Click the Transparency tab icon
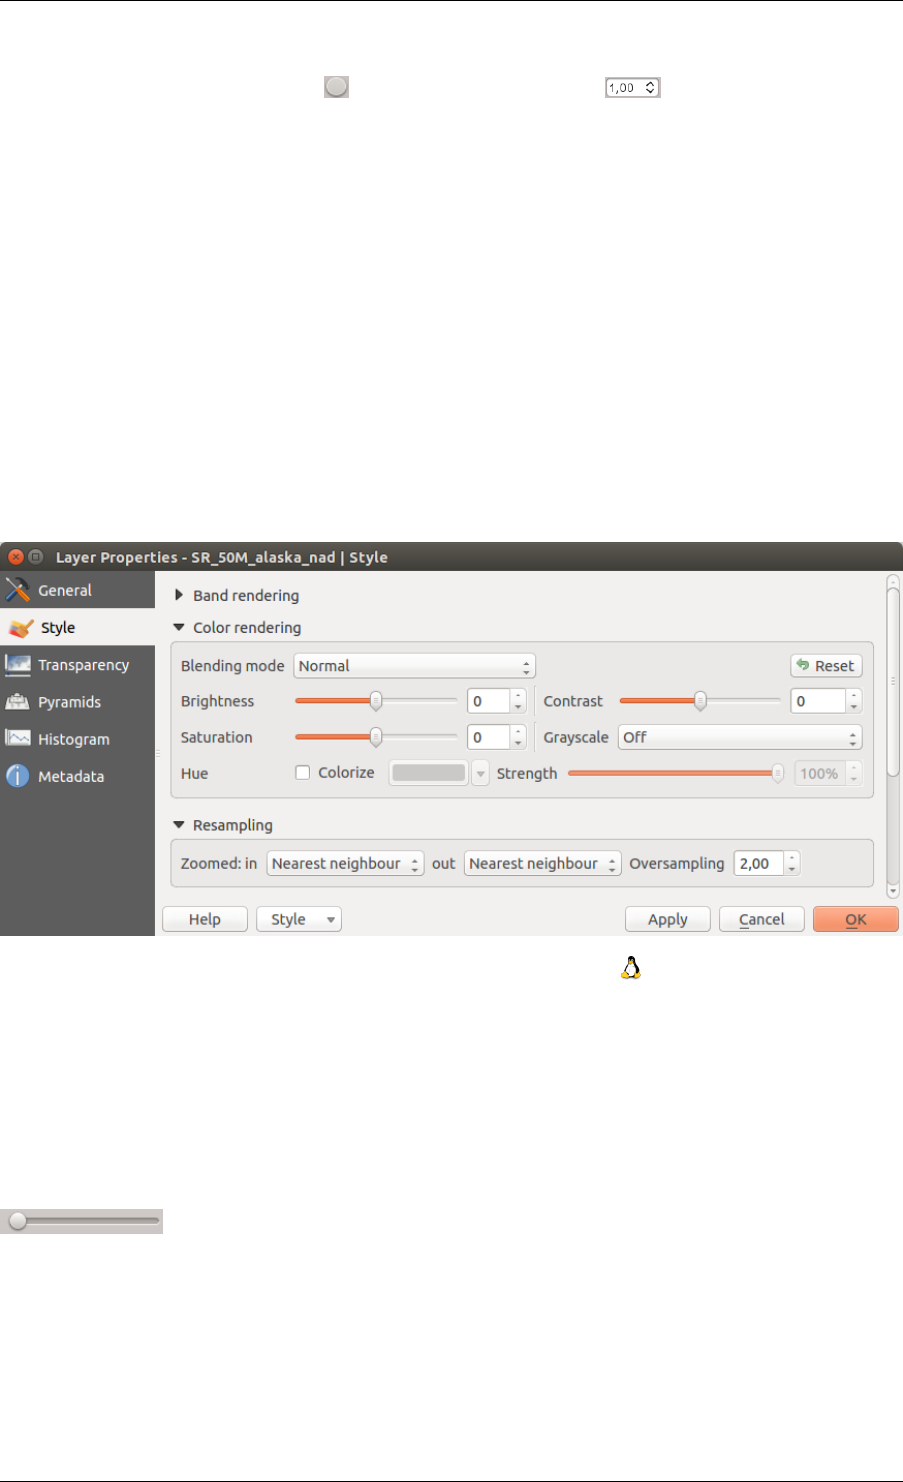 [18, 665]
